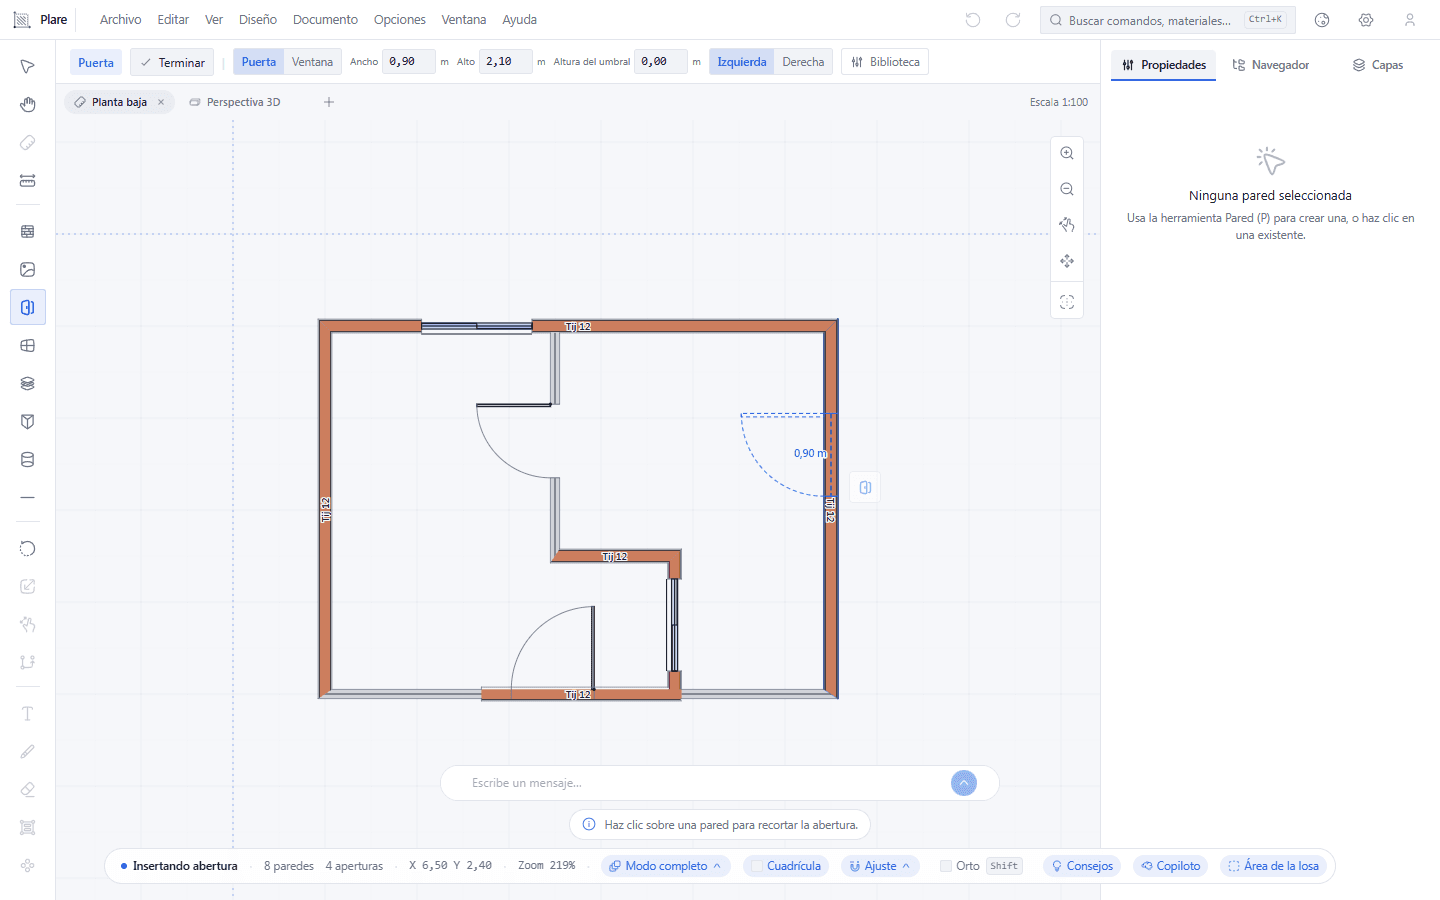Select the cylinder column tool
Screen dimensions: 1440x900
[x=28, y=459]
